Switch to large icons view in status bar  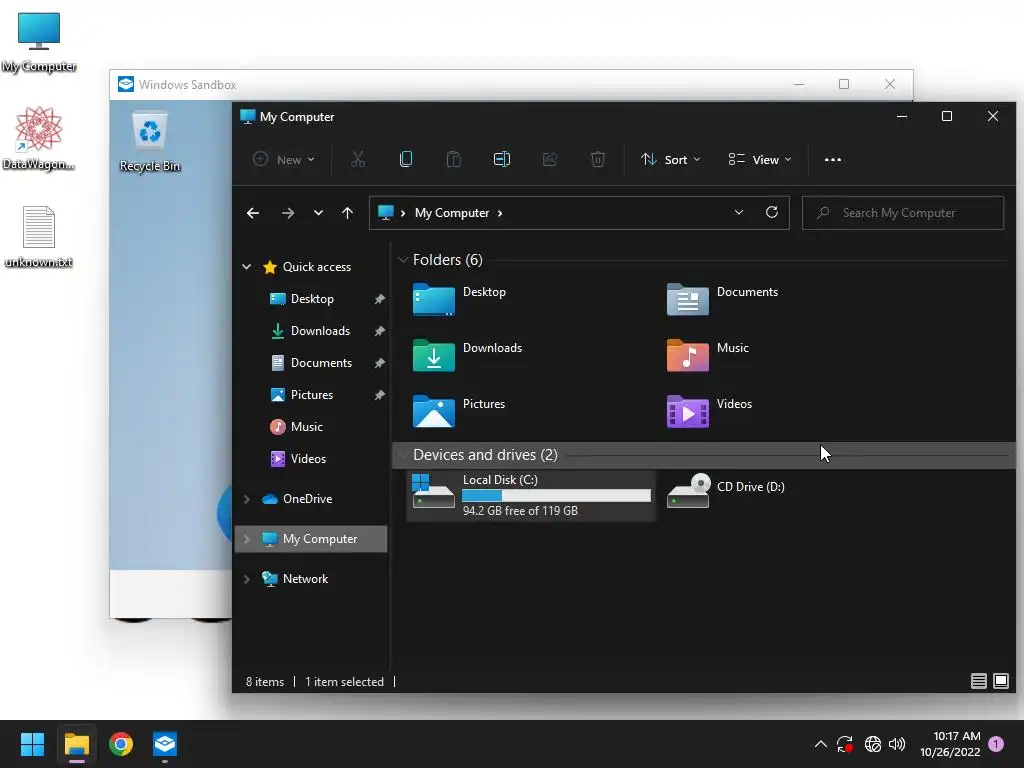pos(1000,681)
